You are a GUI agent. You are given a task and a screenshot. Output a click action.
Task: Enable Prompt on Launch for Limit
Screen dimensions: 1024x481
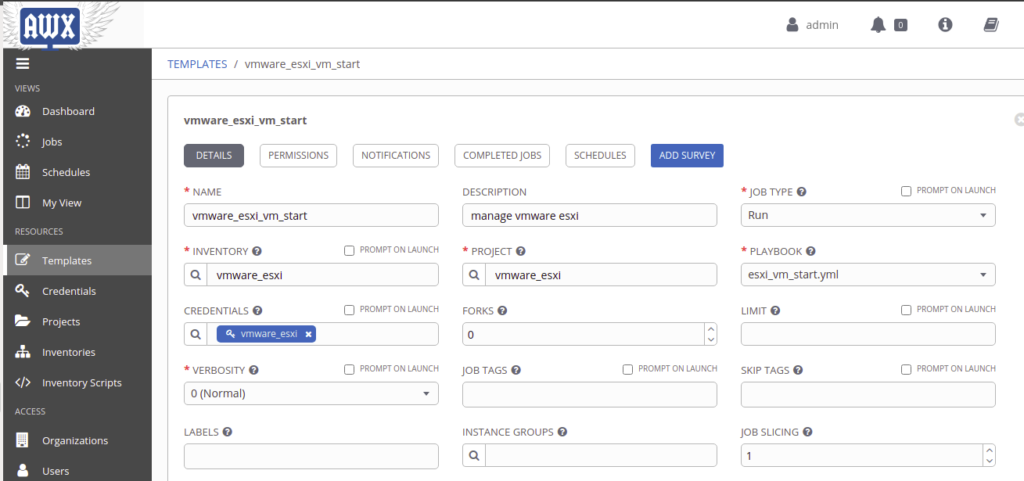pyautogui.click(x=906, y=310)
